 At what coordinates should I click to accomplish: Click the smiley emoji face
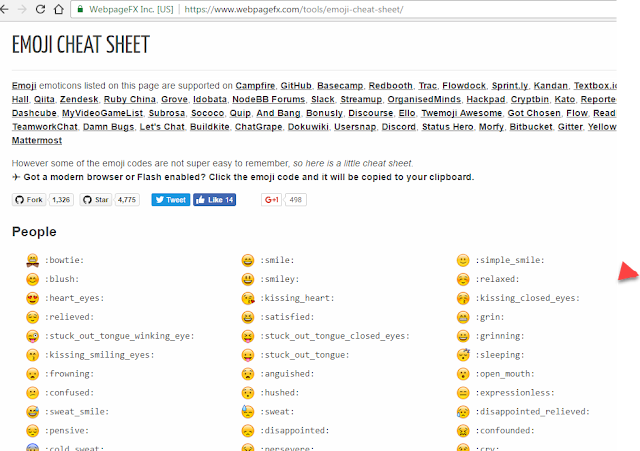(248, 279)
